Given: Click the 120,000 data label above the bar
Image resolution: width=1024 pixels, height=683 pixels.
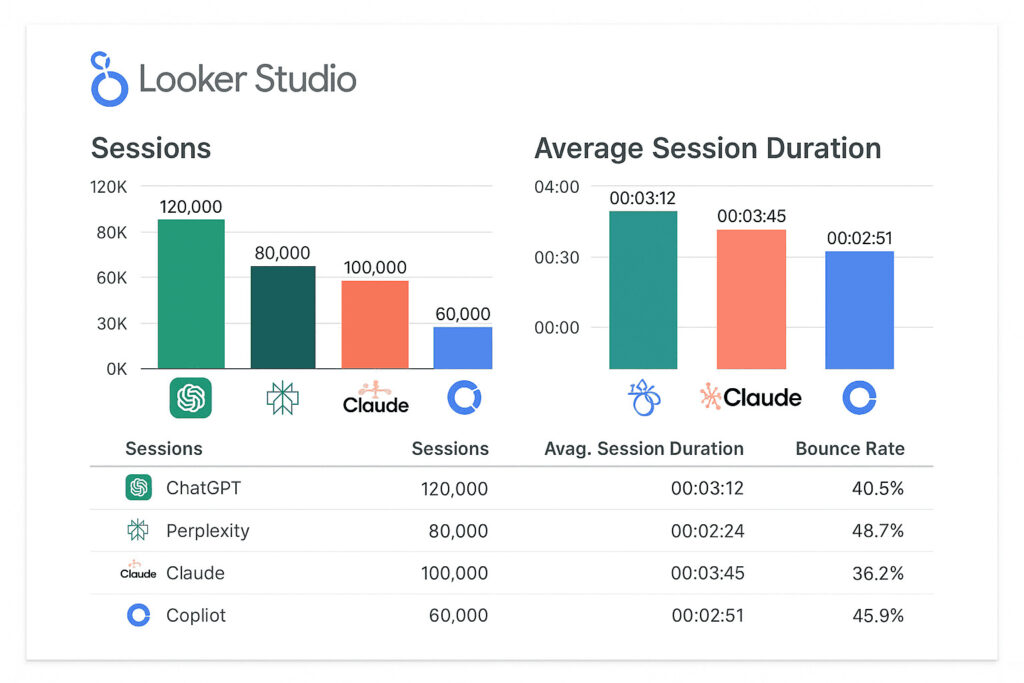Looking at the screenshot, I should (191, 207).
